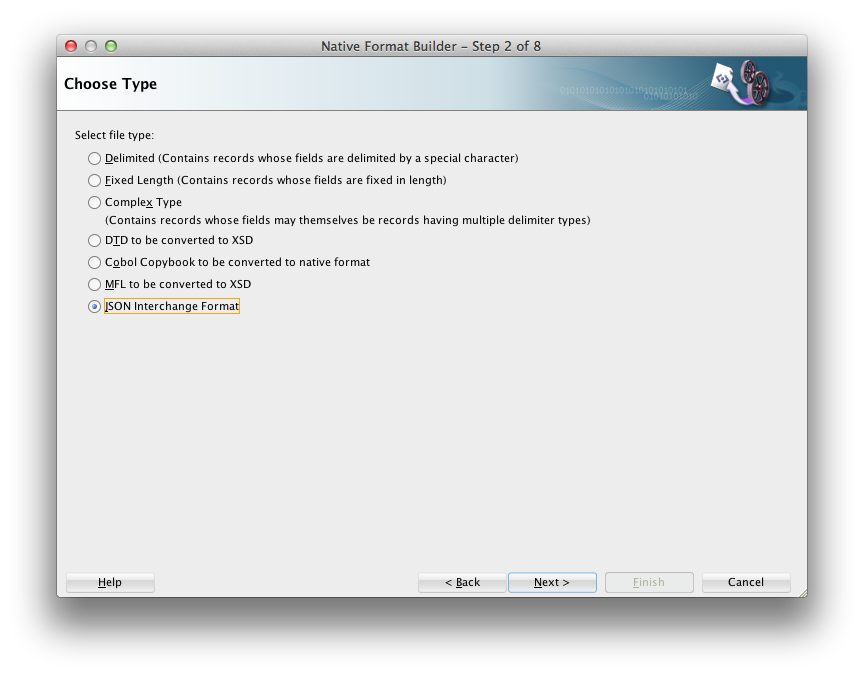The image size is (864, 676).
Task: Click the Select file type label
Action: click(117, 135)
